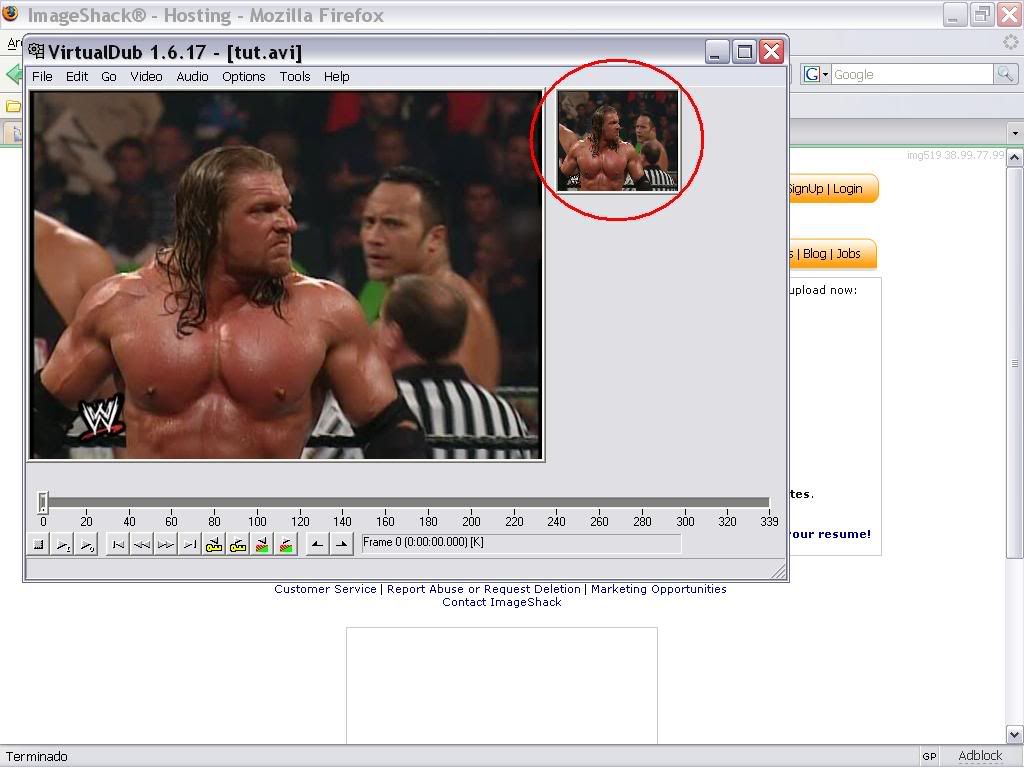Step forward one frame
1024x768 pixels.
coord(166,544)
